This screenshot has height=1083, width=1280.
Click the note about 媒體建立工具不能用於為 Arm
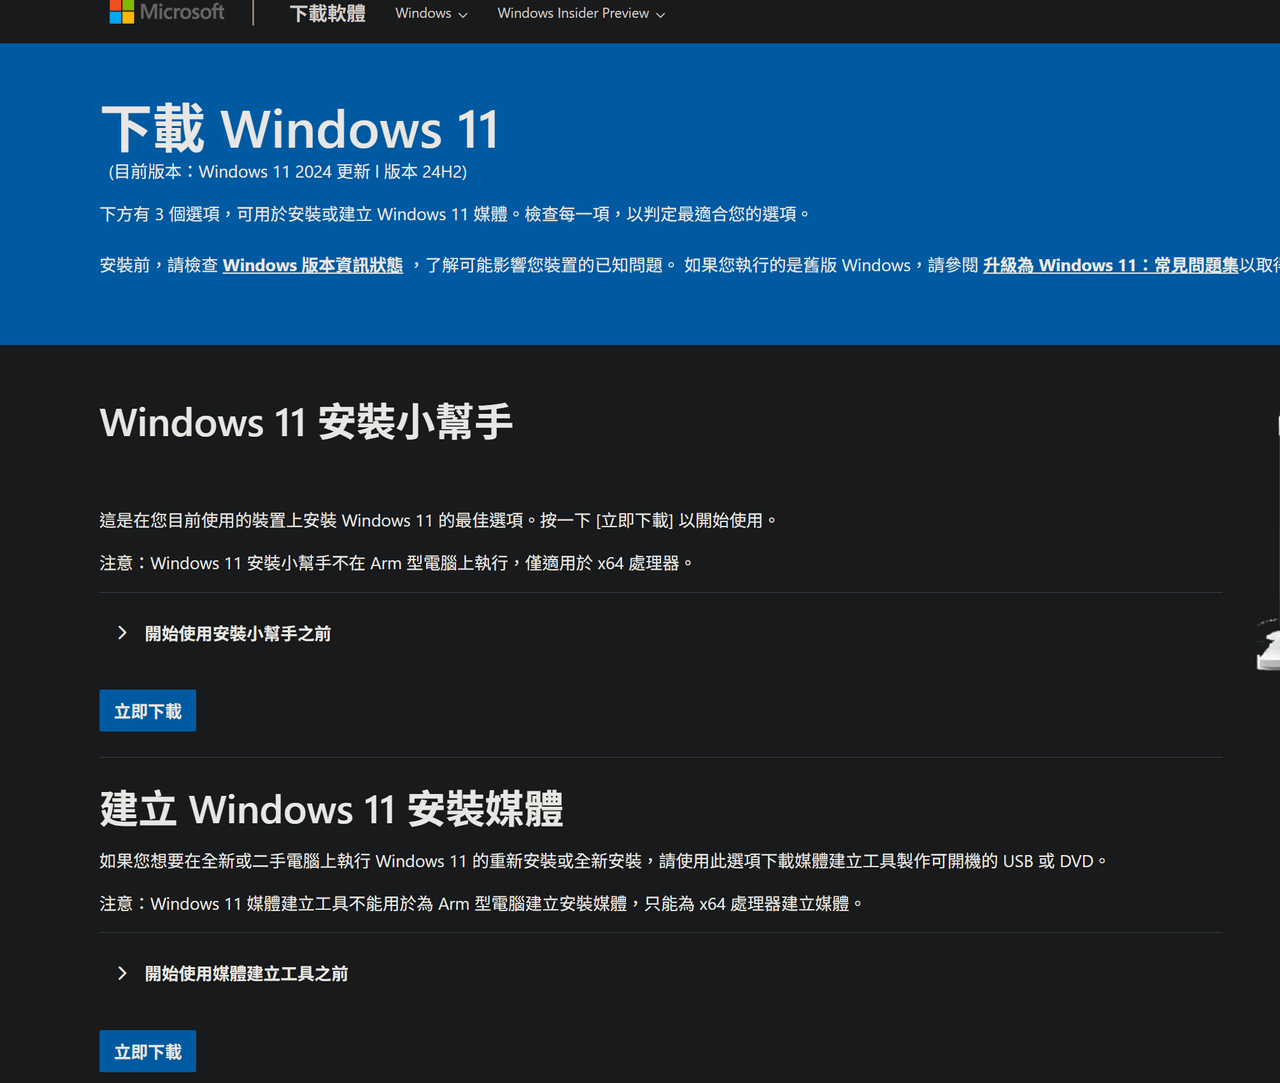pyautogui.click(x=482, y=904)
